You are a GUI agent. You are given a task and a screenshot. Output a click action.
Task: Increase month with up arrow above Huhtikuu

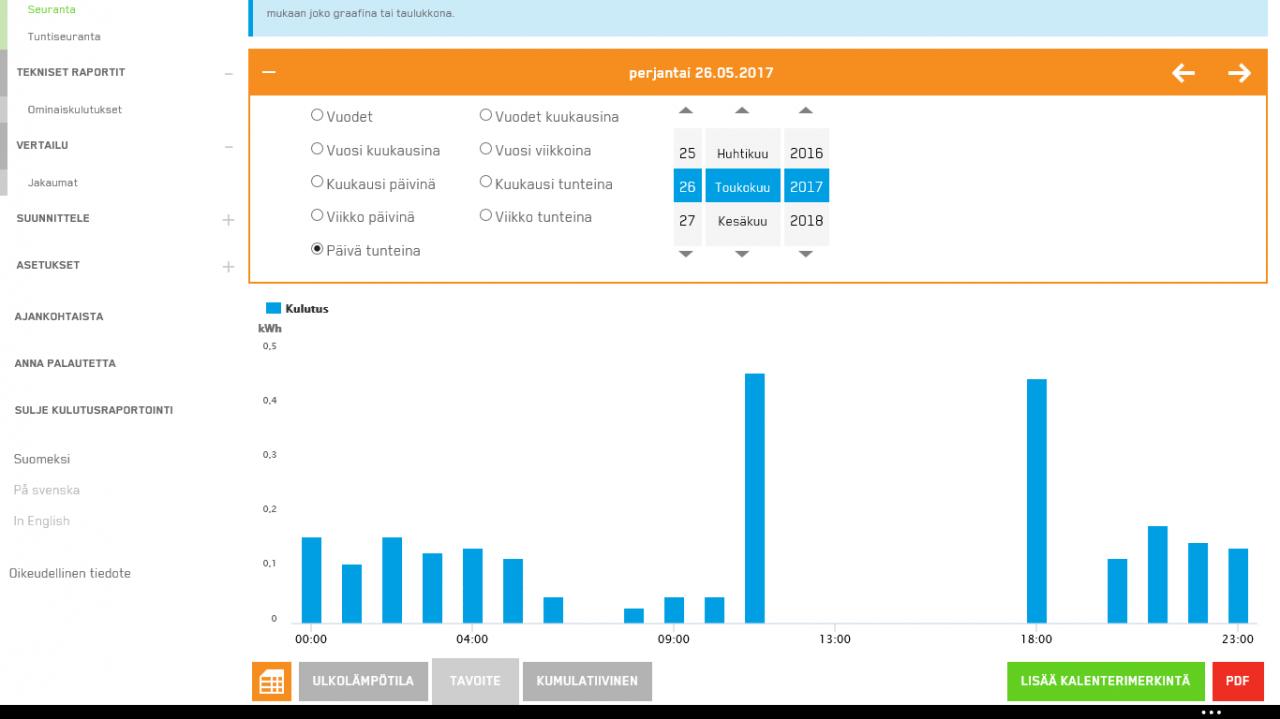[742, 111]
